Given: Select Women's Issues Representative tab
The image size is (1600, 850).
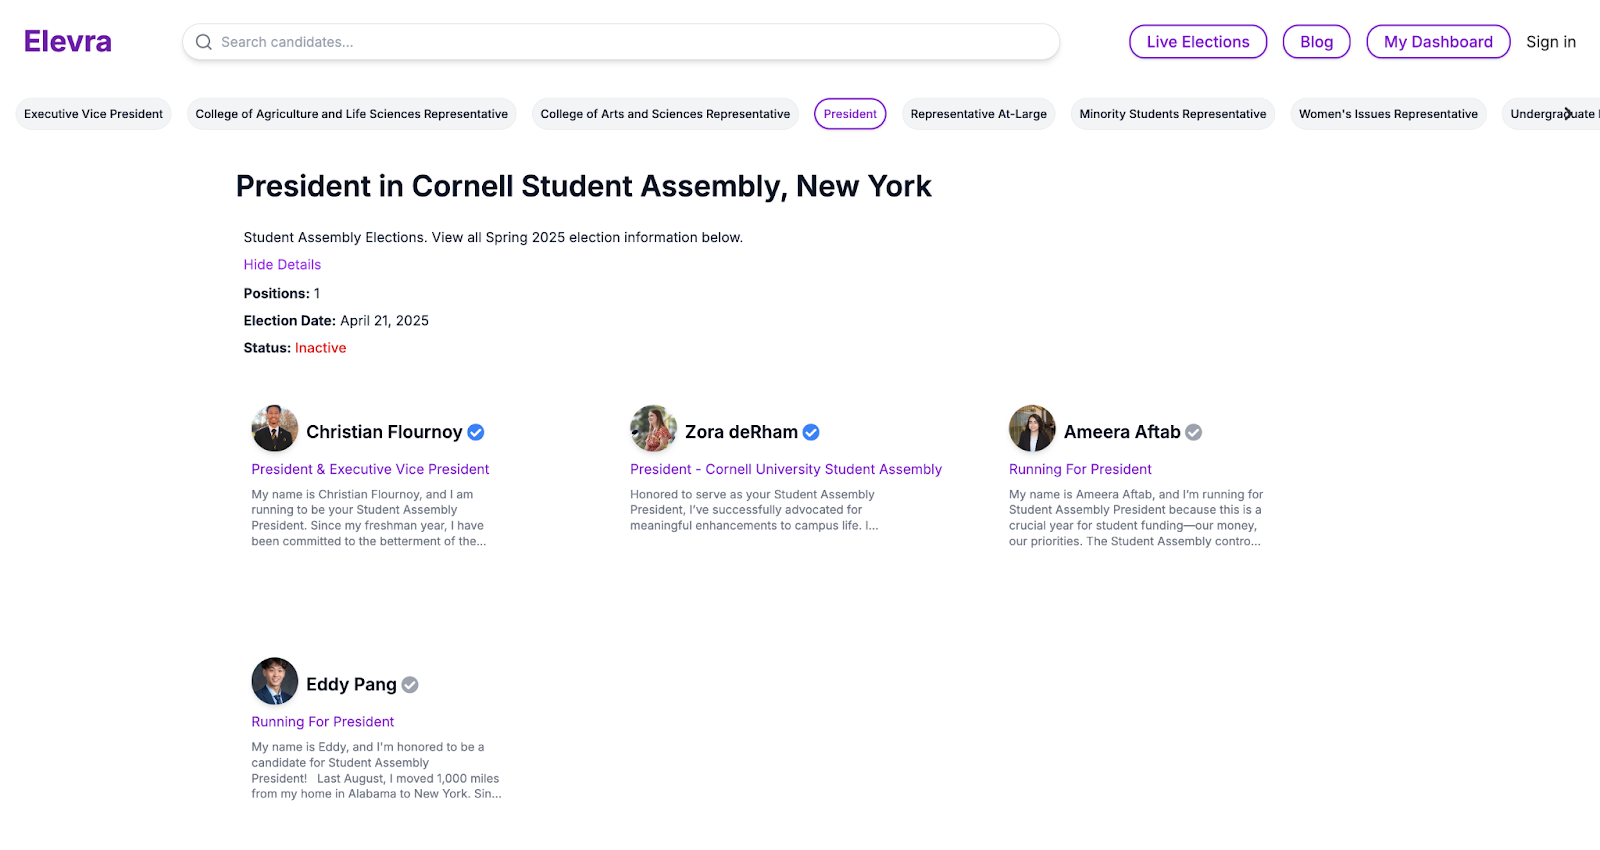Looking at the screenshot, I should (x=1387, y=114).
